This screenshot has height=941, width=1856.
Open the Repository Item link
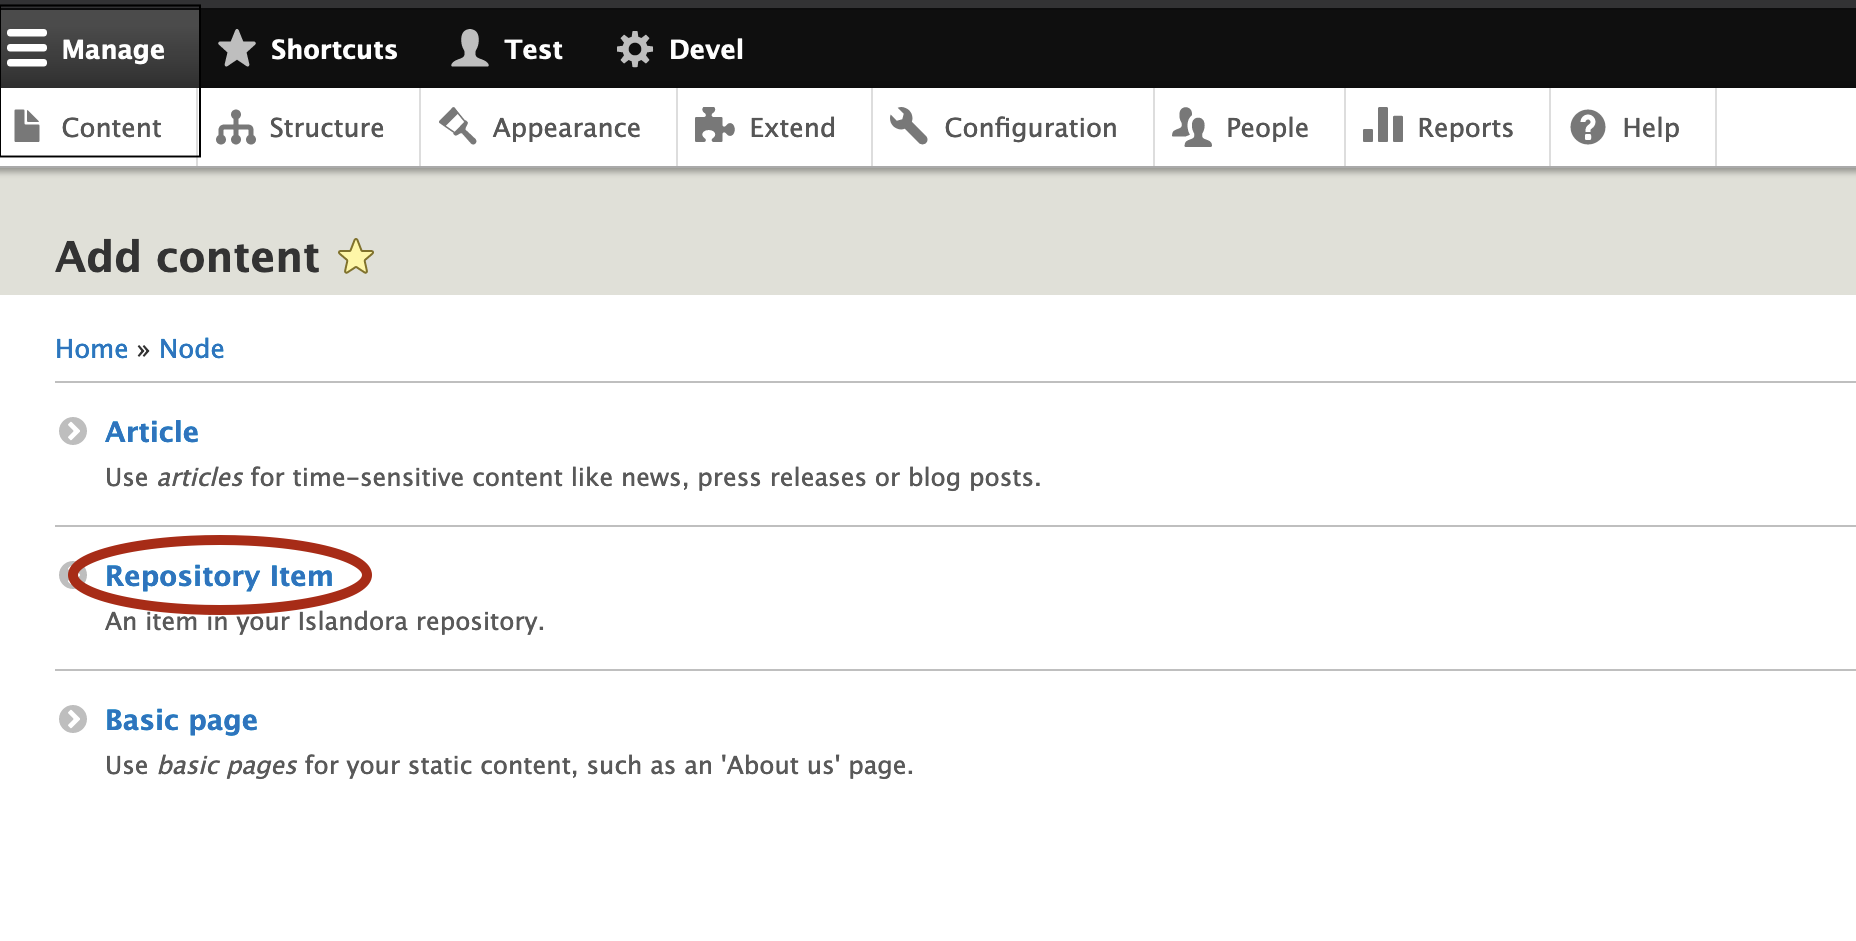click(219, 575)
